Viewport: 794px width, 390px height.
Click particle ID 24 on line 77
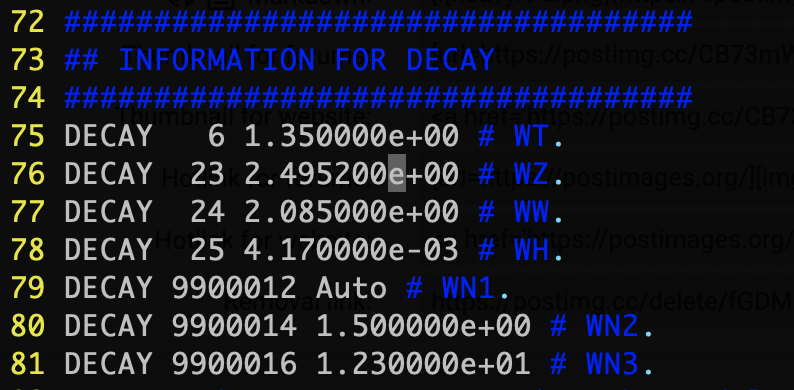pos(208,211)
